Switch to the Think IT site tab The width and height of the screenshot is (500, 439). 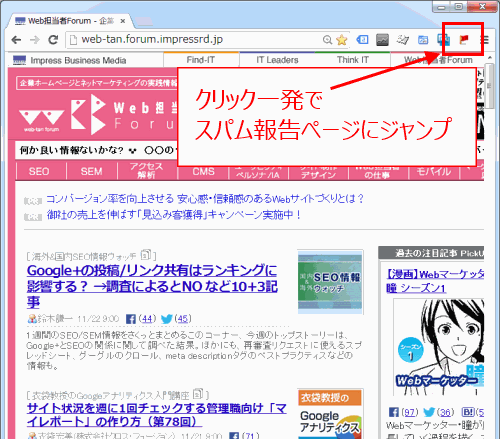(x=352, y=60)
